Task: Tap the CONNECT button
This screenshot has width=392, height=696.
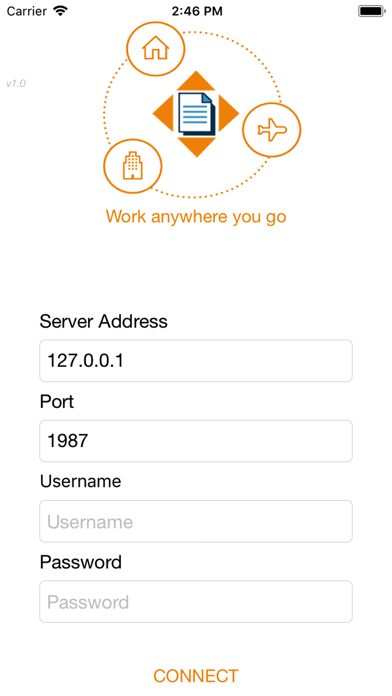Action: point(196,676)
